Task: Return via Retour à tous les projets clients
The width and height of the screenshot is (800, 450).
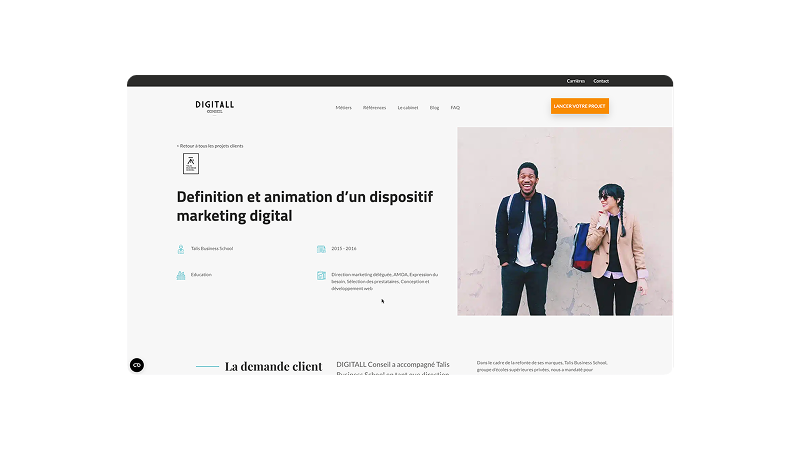Action: 211,146
